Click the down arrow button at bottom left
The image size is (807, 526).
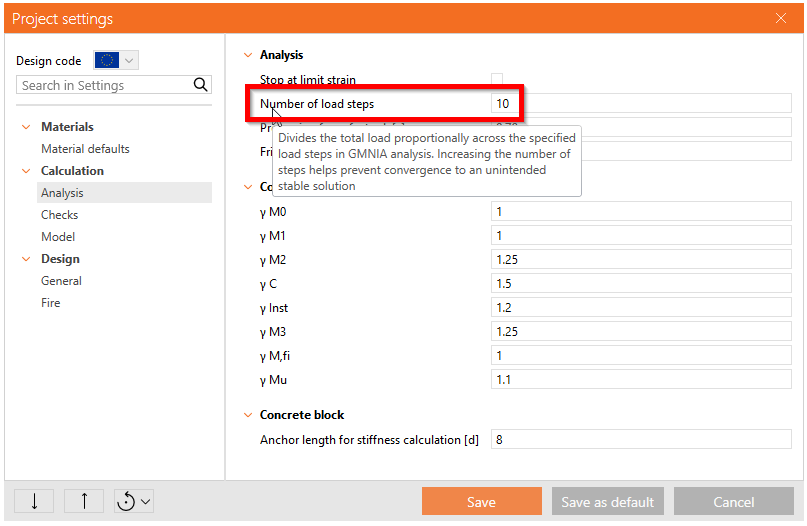pos(34,501)
